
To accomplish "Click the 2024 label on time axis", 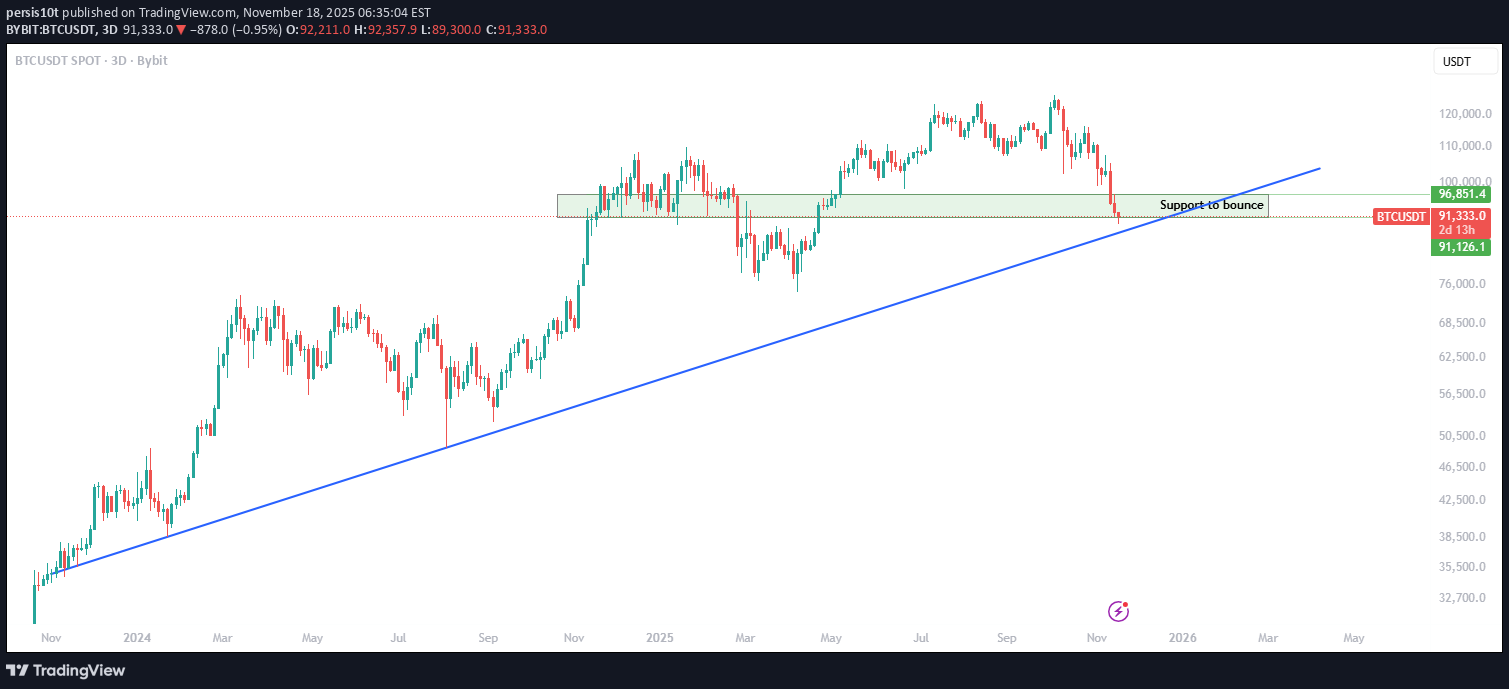I will (x=137, y=637).
